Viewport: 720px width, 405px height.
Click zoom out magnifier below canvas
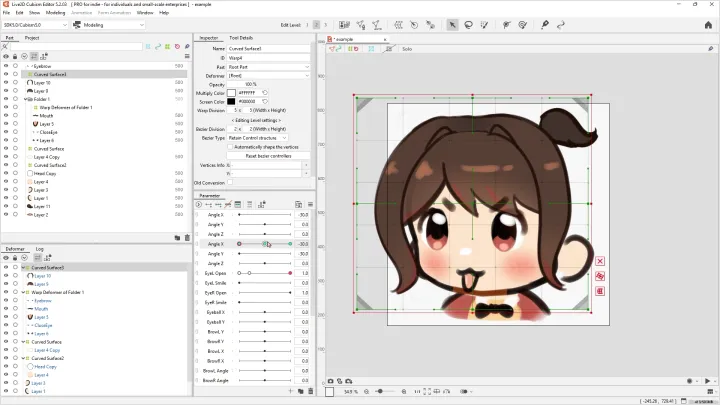click(x=366, y=392)
